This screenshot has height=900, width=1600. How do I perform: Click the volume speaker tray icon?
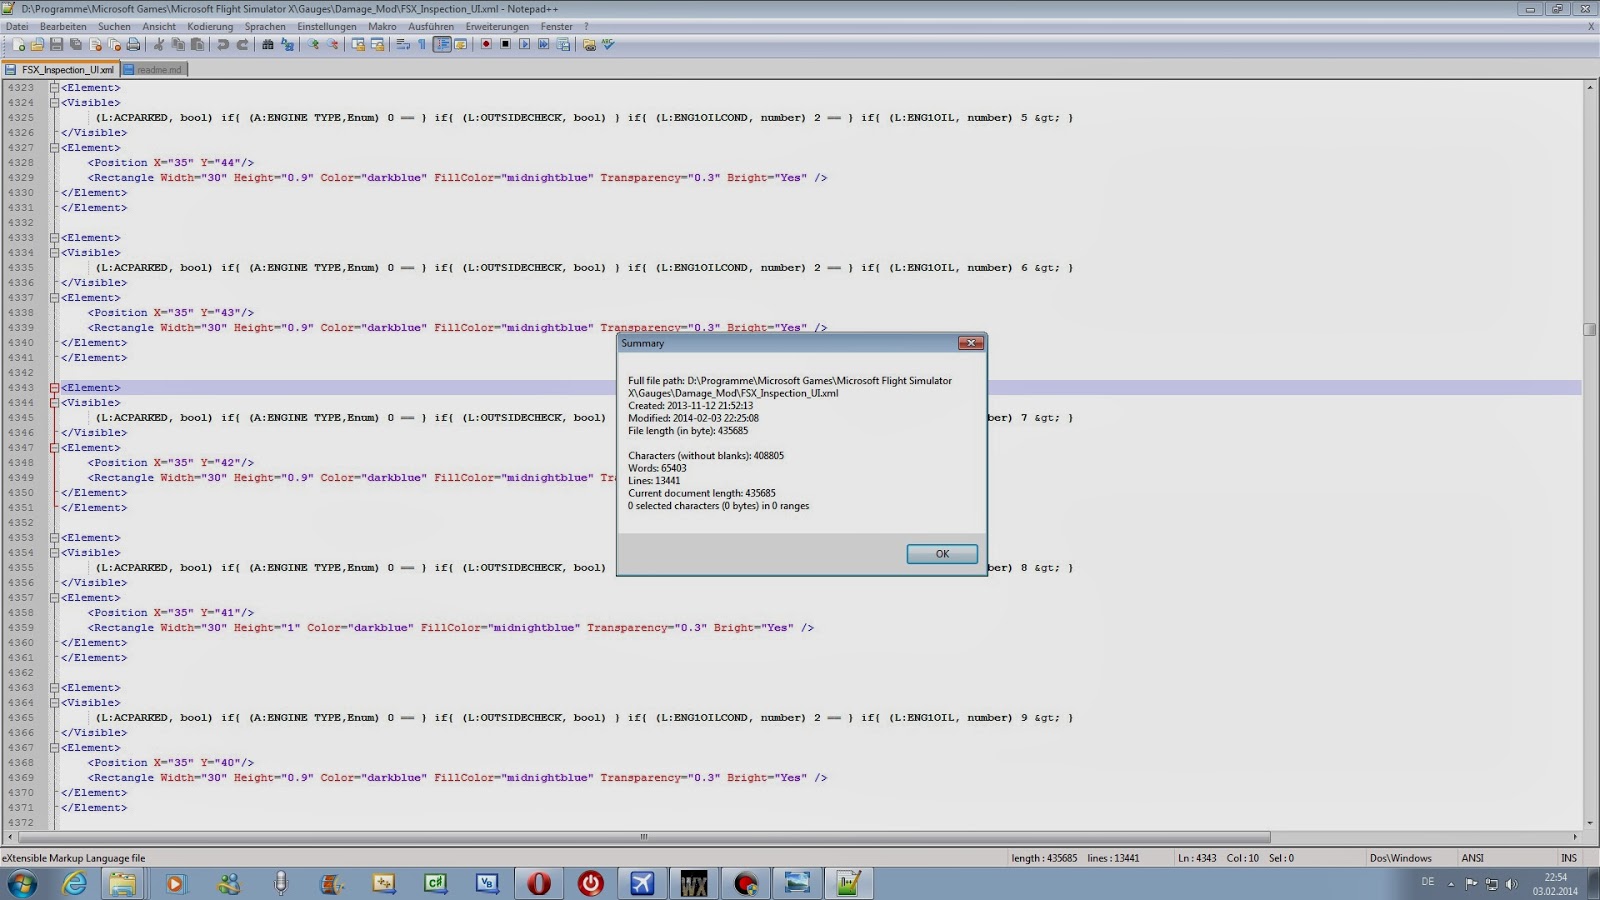[1511, 884]
